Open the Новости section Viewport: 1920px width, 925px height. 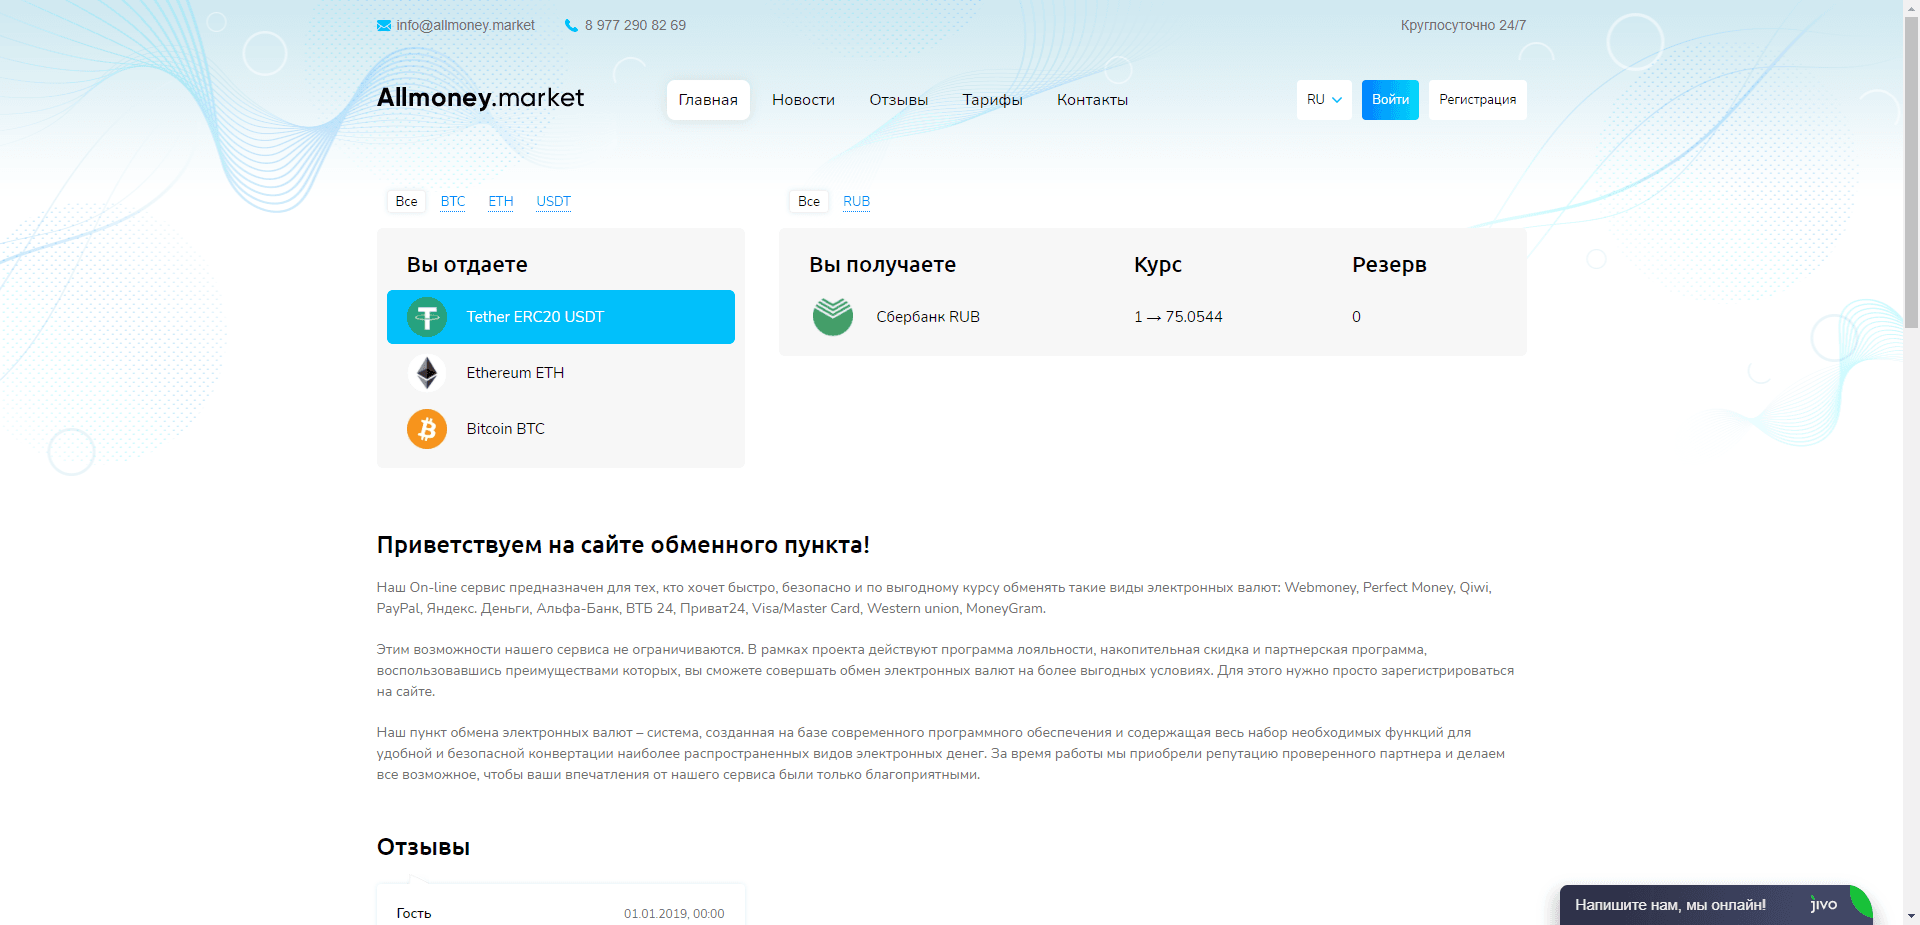[x=803, y=99]
